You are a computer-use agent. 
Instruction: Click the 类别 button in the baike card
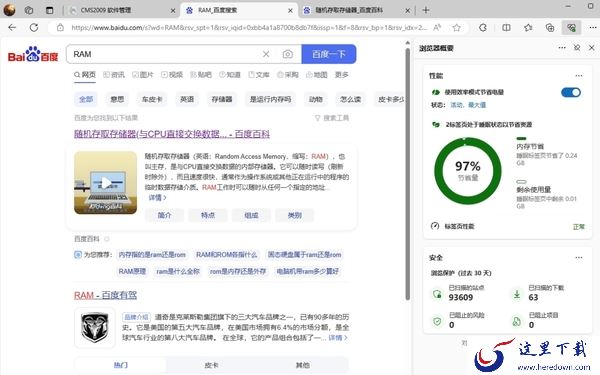(x=295, y=215)
